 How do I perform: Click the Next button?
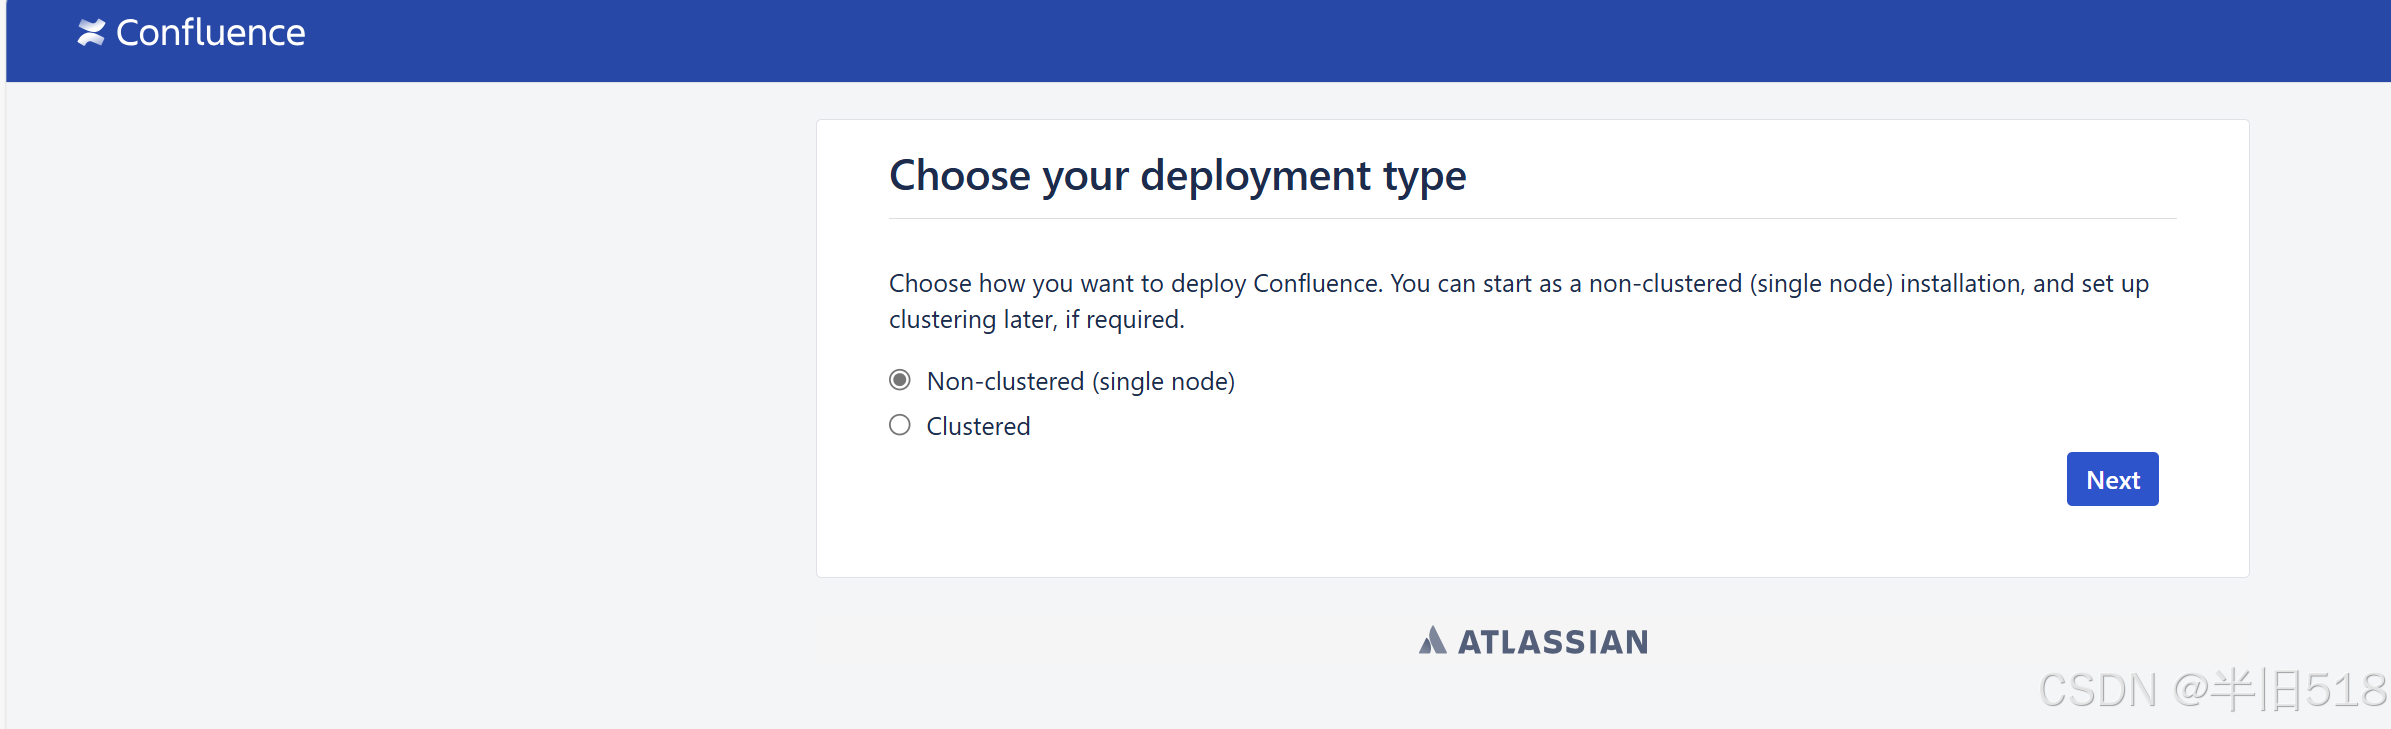(2112, 479)
